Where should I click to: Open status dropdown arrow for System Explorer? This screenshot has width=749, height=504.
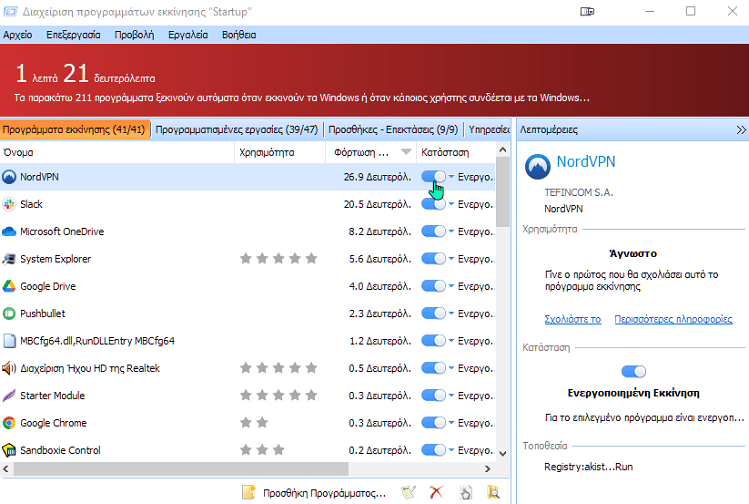(451, 258)
